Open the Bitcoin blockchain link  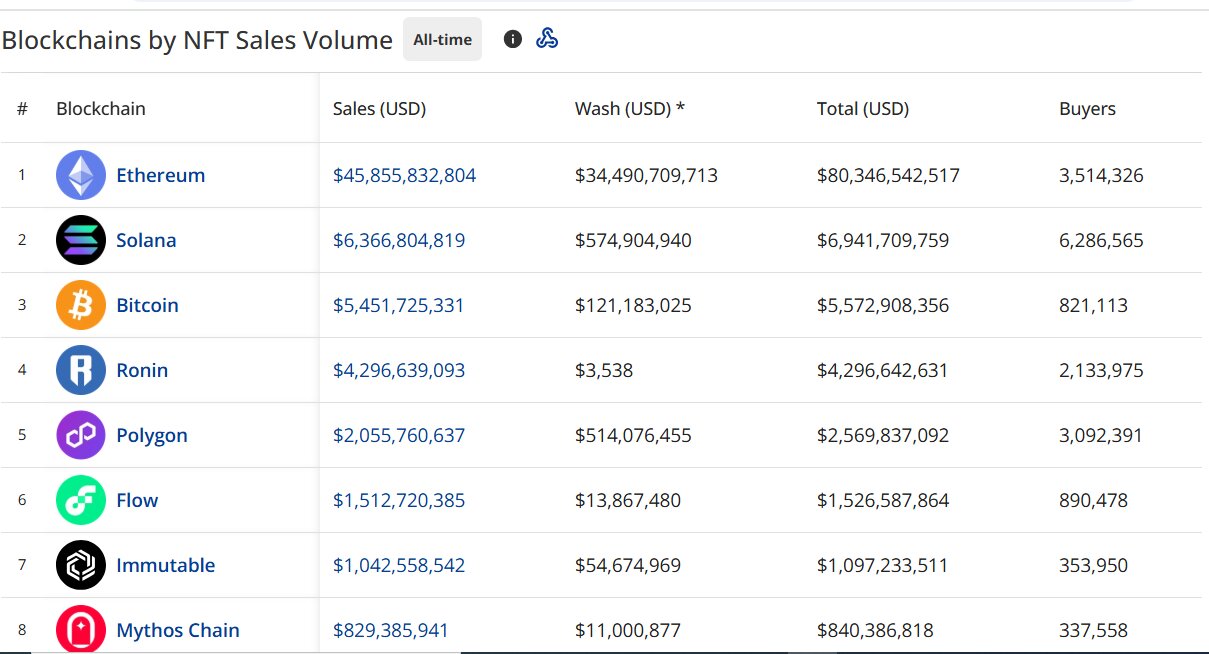tap(147, 305)
